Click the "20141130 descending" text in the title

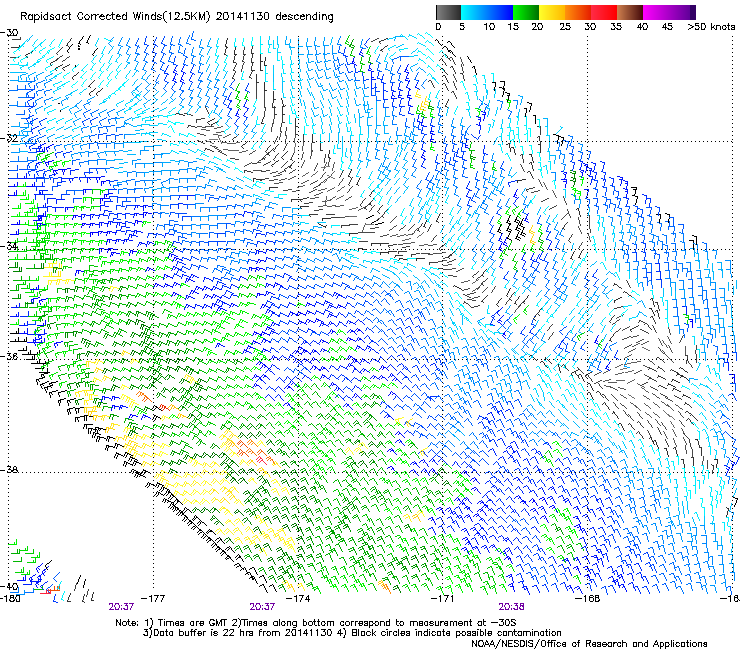(275, 17)
